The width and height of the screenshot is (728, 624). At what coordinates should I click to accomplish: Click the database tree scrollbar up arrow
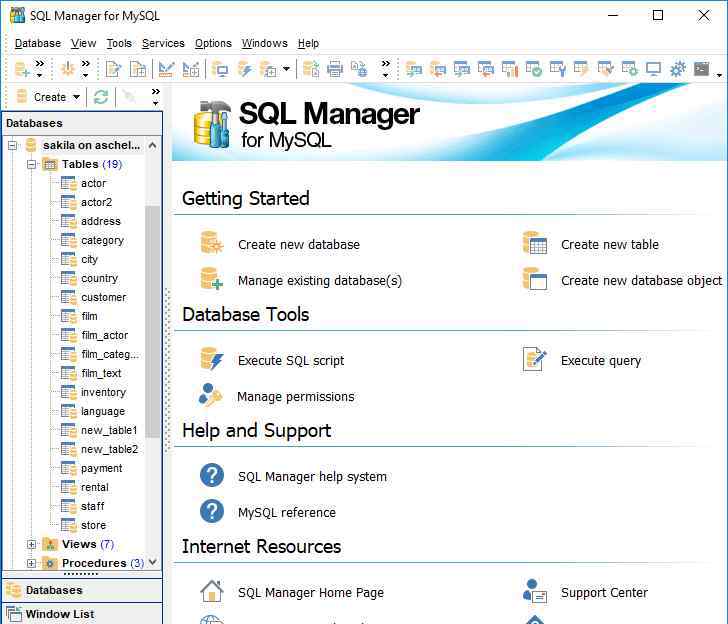coord(152,145)
